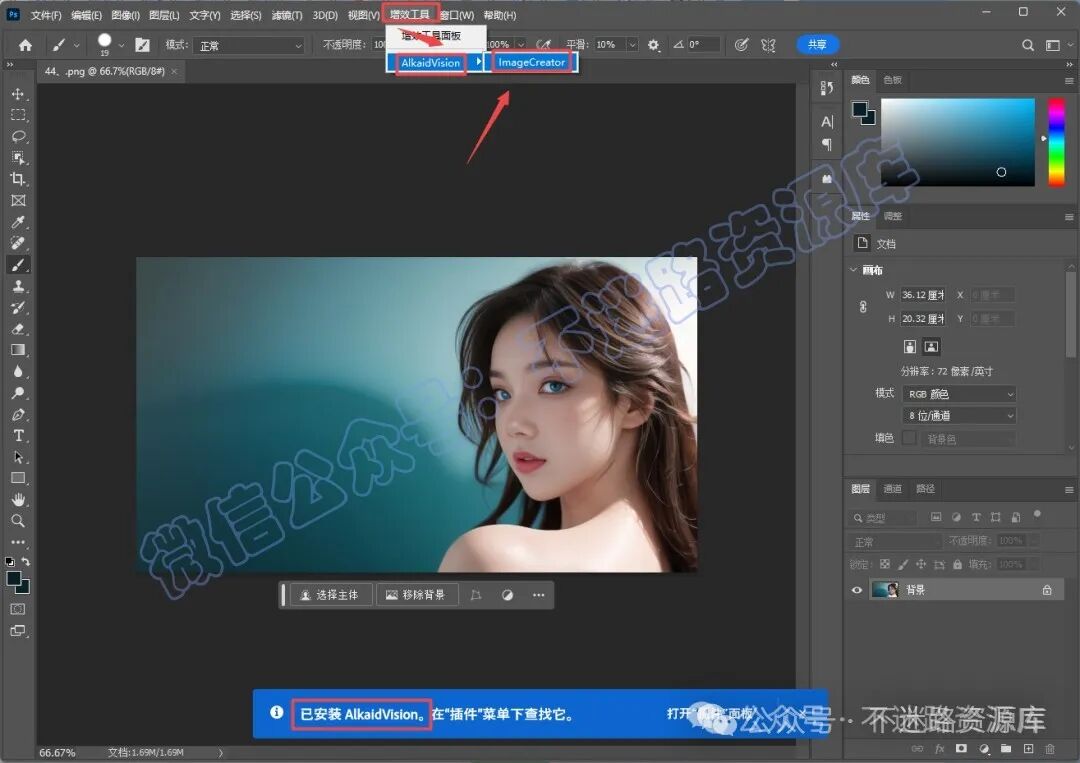
Task: Set canvas orientation to portrait
Action: (x=910, y=346)
